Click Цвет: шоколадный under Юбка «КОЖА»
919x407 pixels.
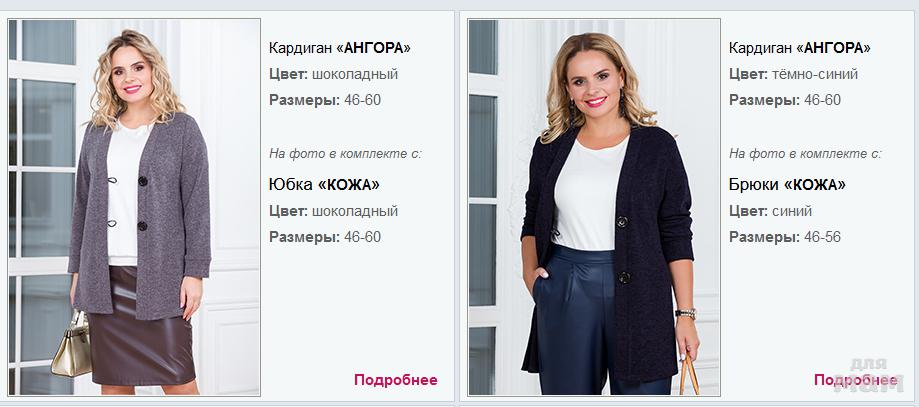tap(333, 211)
